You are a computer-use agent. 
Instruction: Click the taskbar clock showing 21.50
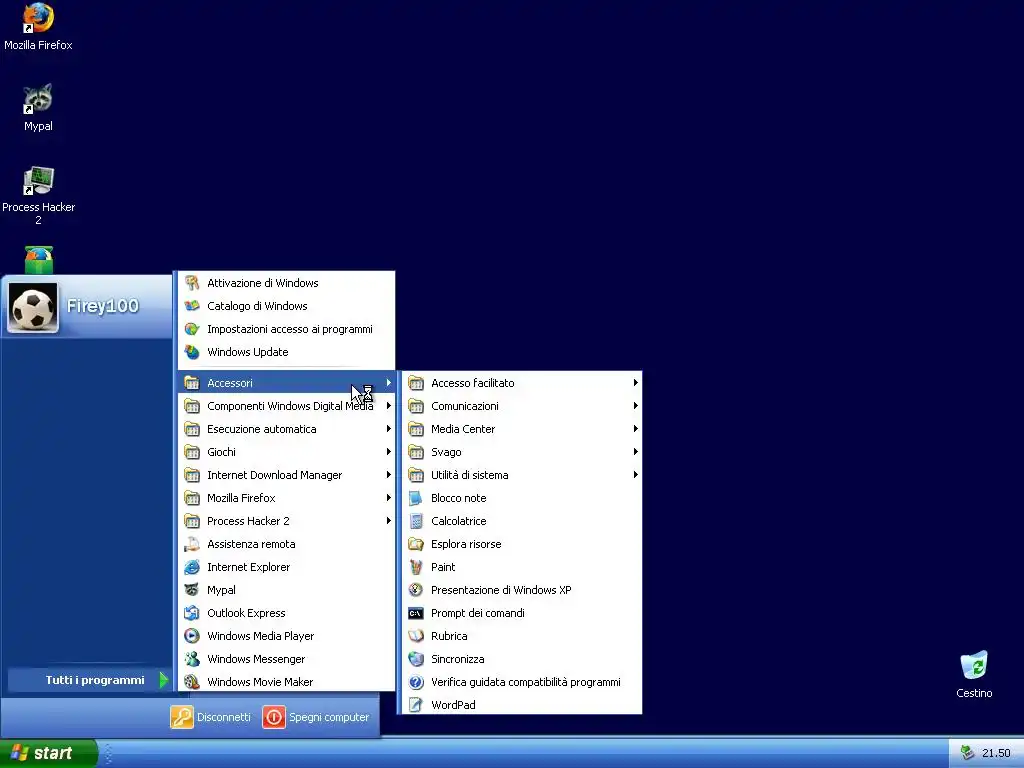coord(995,753)
